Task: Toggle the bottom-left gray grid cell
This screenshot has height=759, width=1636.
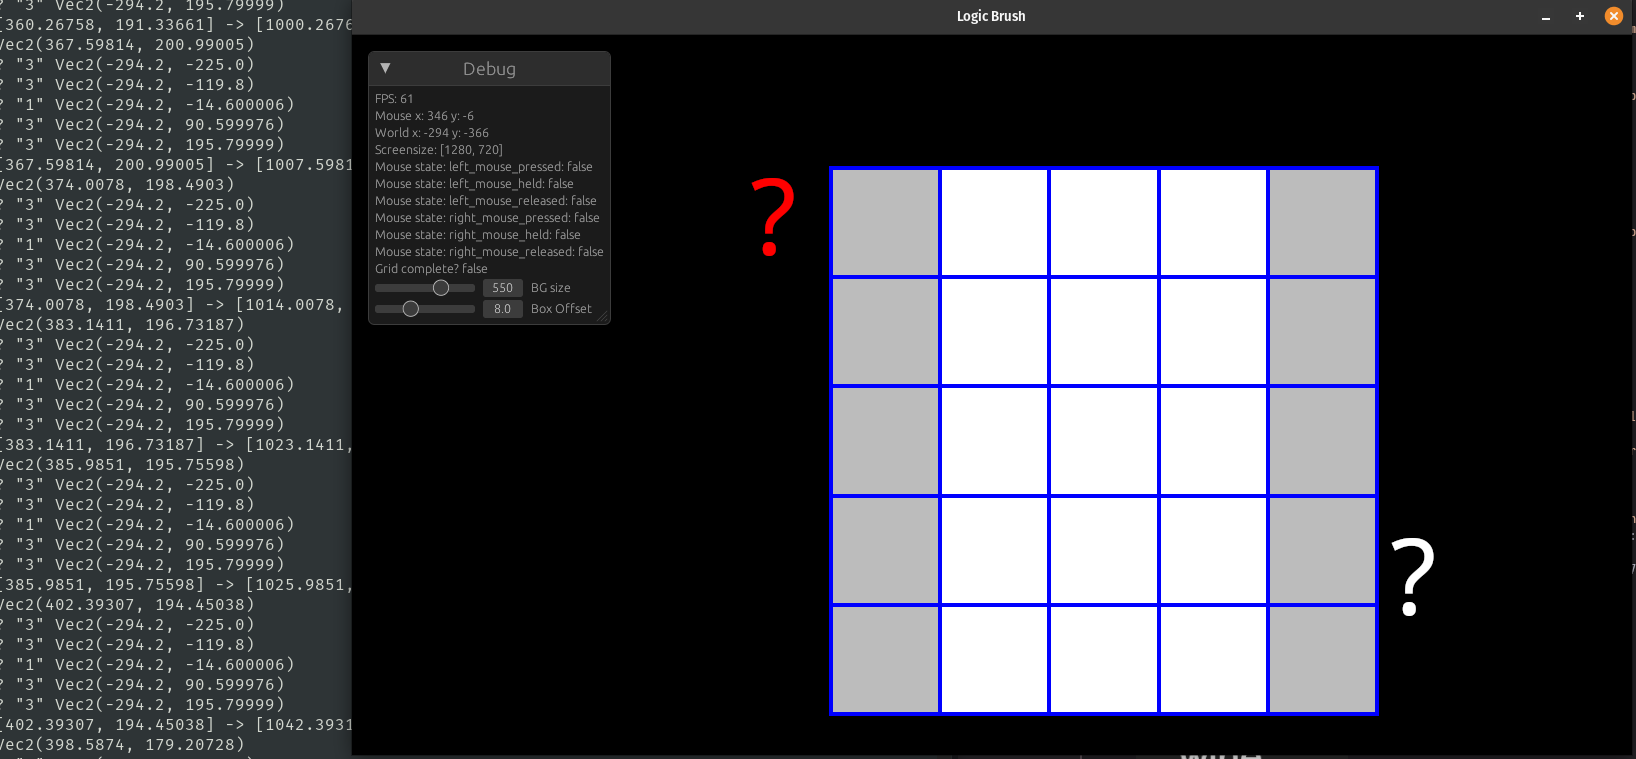Action: point(885,659)
